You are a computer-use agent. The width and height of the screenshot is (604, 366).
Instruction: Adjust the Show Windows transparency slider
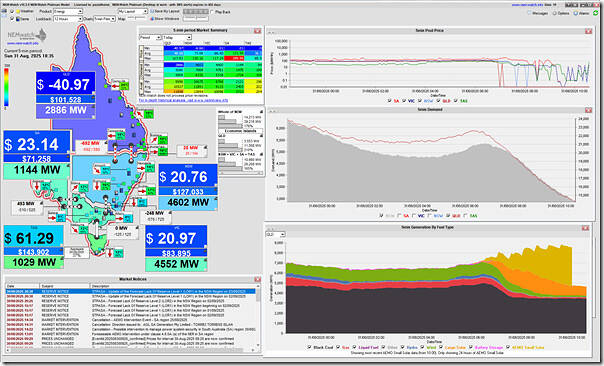tap(196, 18)
